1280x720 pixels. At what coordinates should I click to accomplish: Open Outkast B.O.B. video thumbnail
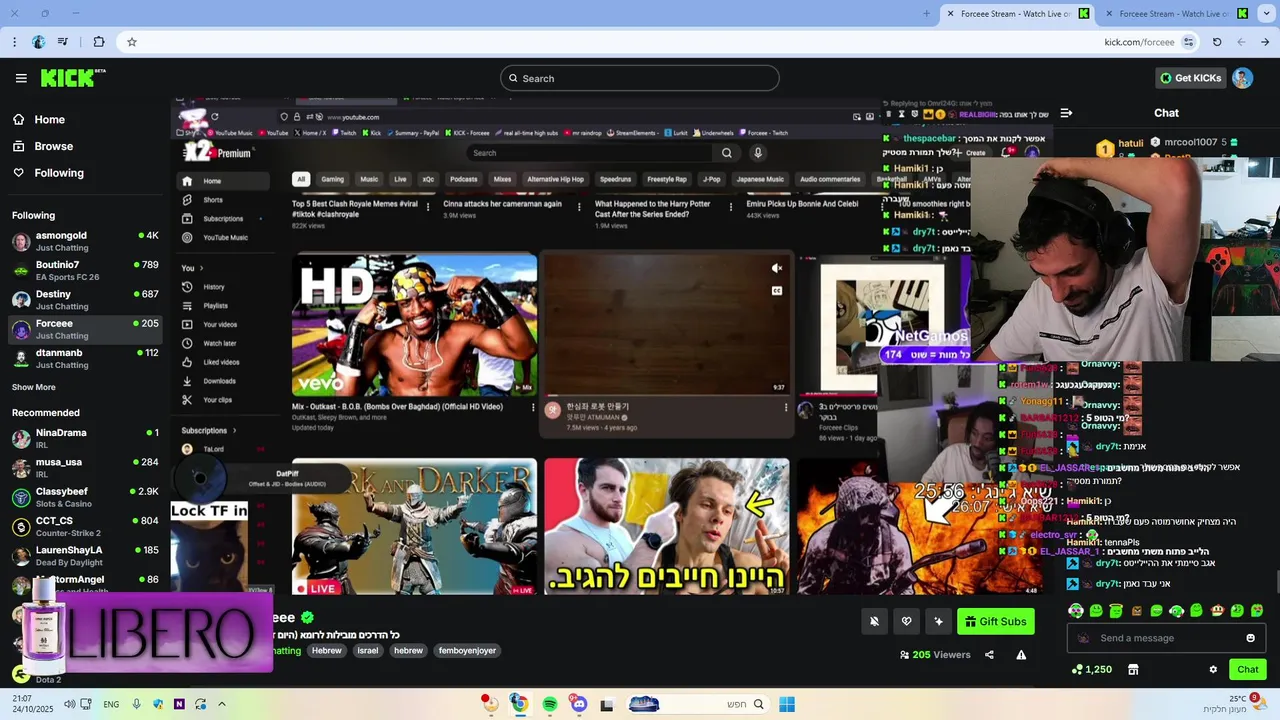pyautogui.click(x=414, y=325)
